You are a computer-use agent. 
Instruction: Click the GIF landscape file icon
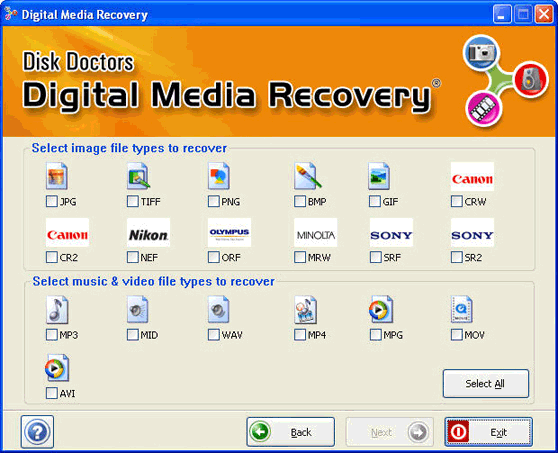pyautogui.click(x=379, y=176)
